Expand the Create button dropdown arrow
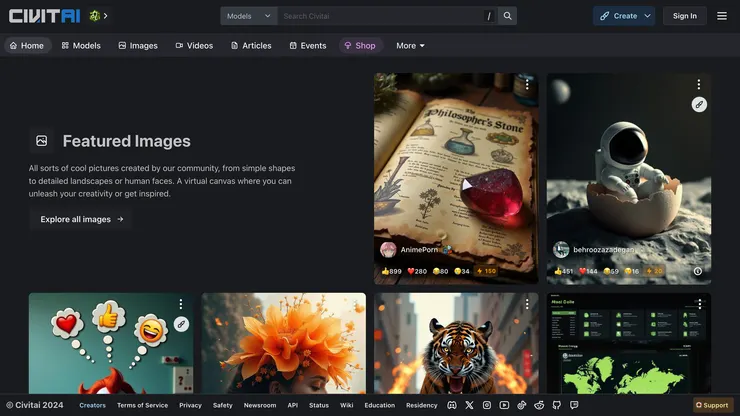 pos(648,16)
